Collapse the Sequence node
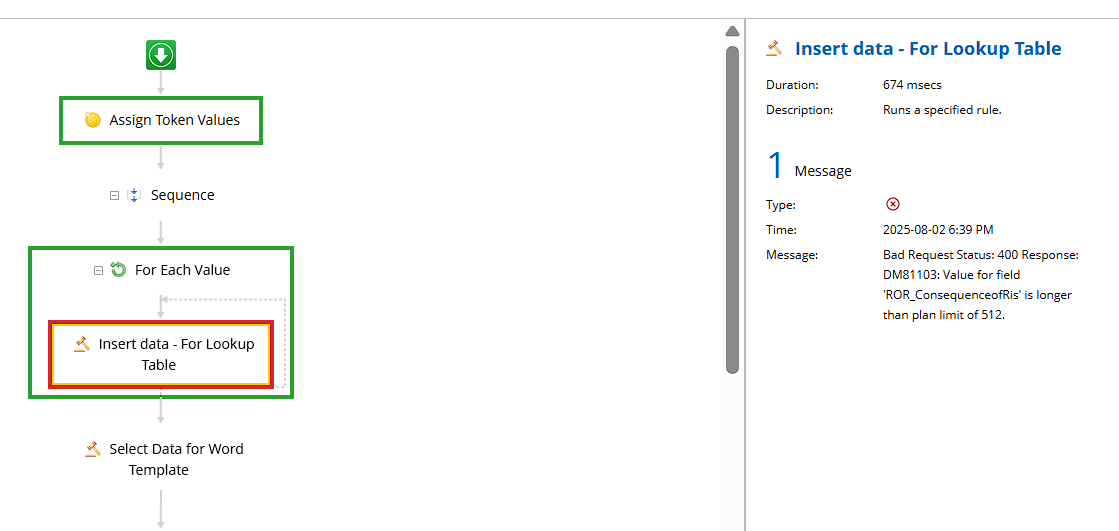 (x=114, y=196)
